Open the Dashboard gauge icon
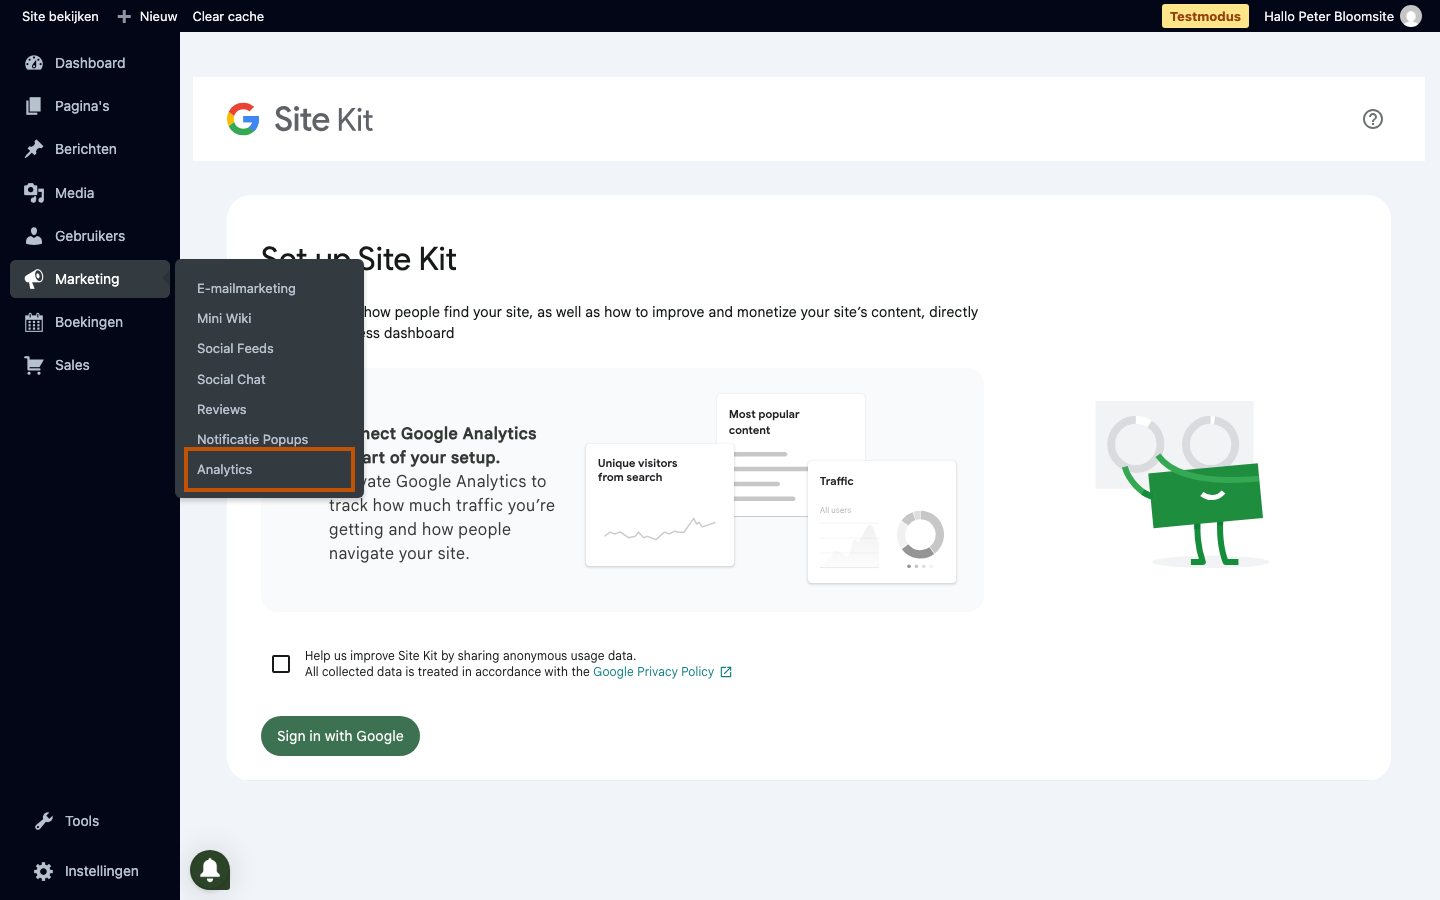This screenshot has height=900, width=1440. (34, 63)
